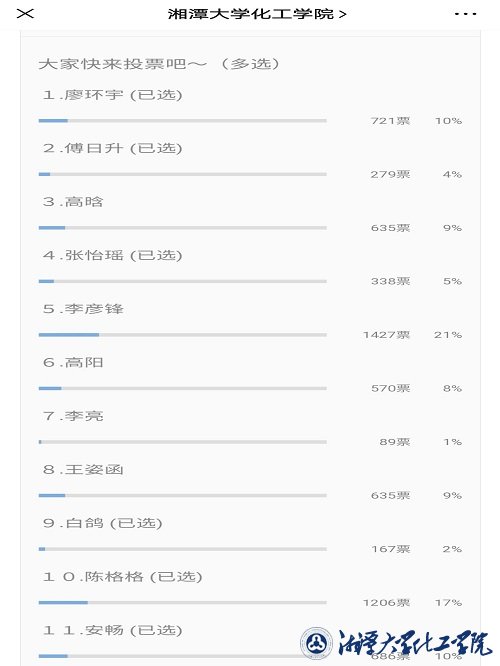This screenshot has height=666, width=500.
Task: Open 湘潭大学化工学院 account title link
Action: point(257,14)
